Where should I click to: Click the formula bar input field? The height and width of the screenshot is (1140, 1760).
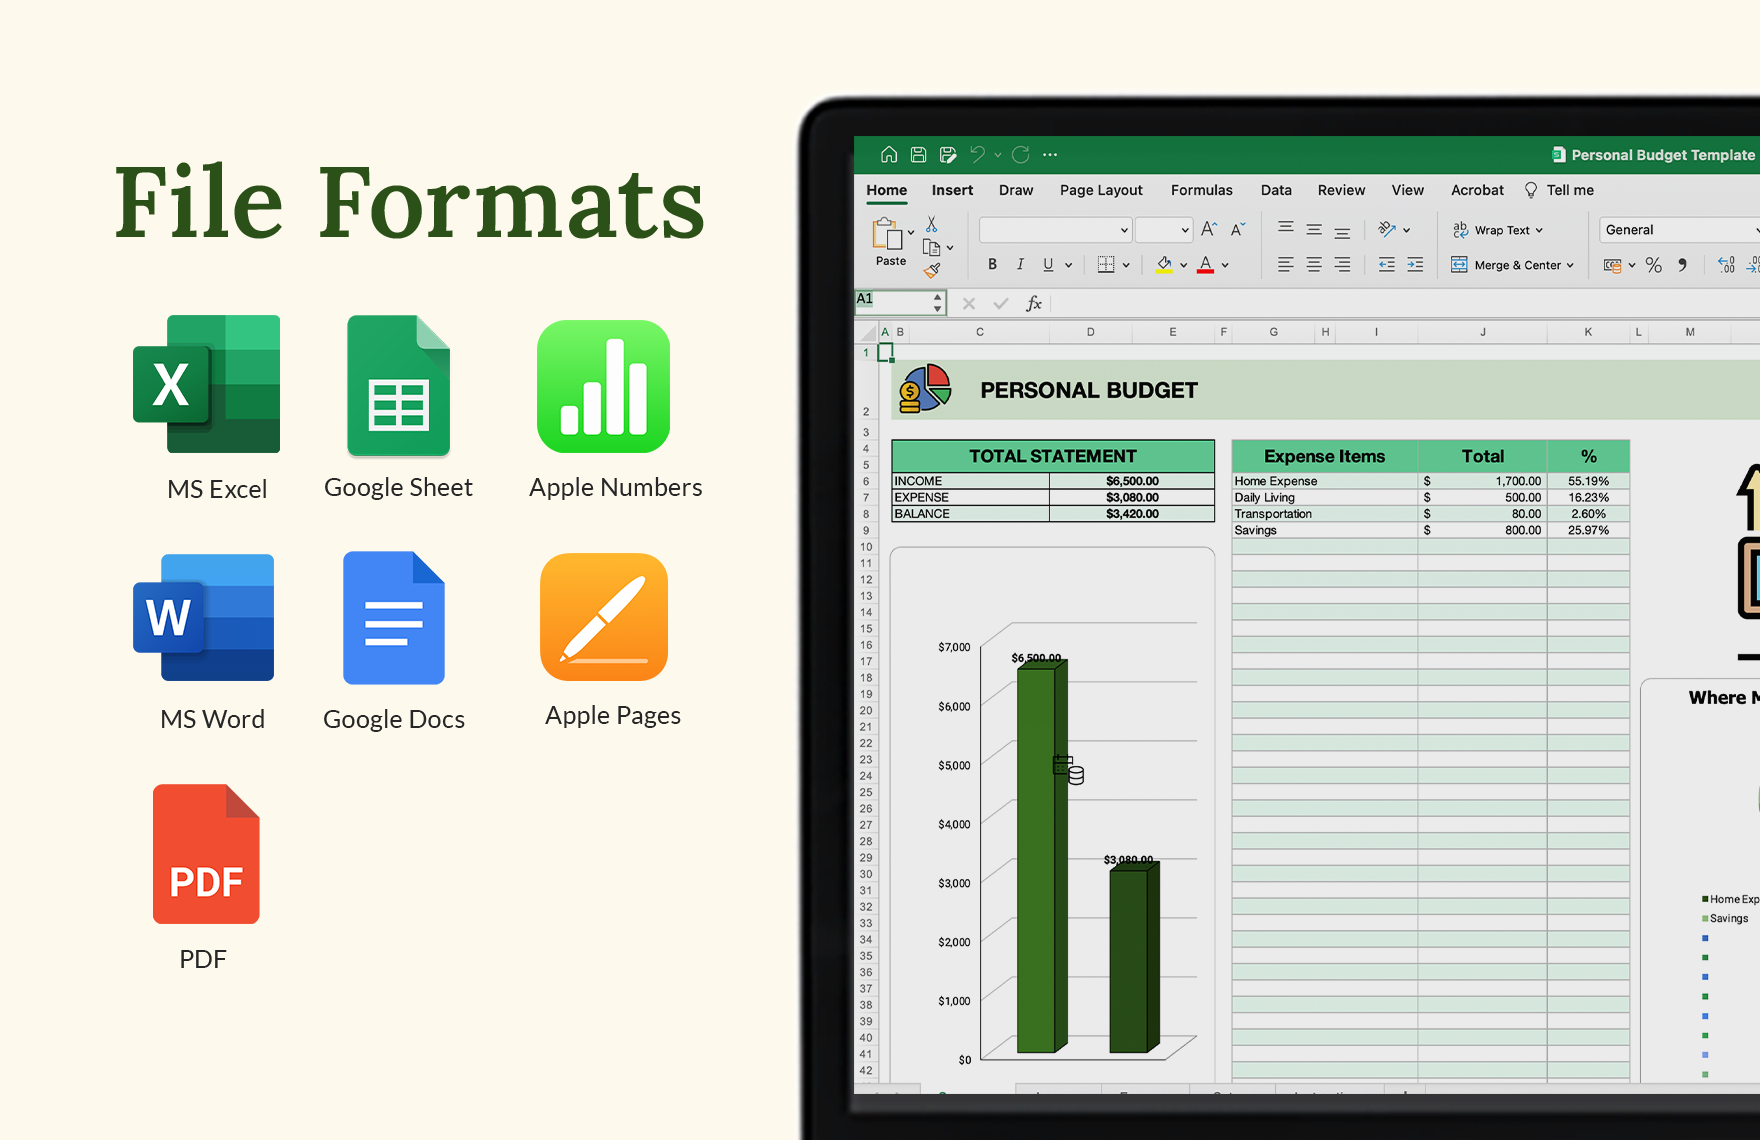coord(1405,303)
